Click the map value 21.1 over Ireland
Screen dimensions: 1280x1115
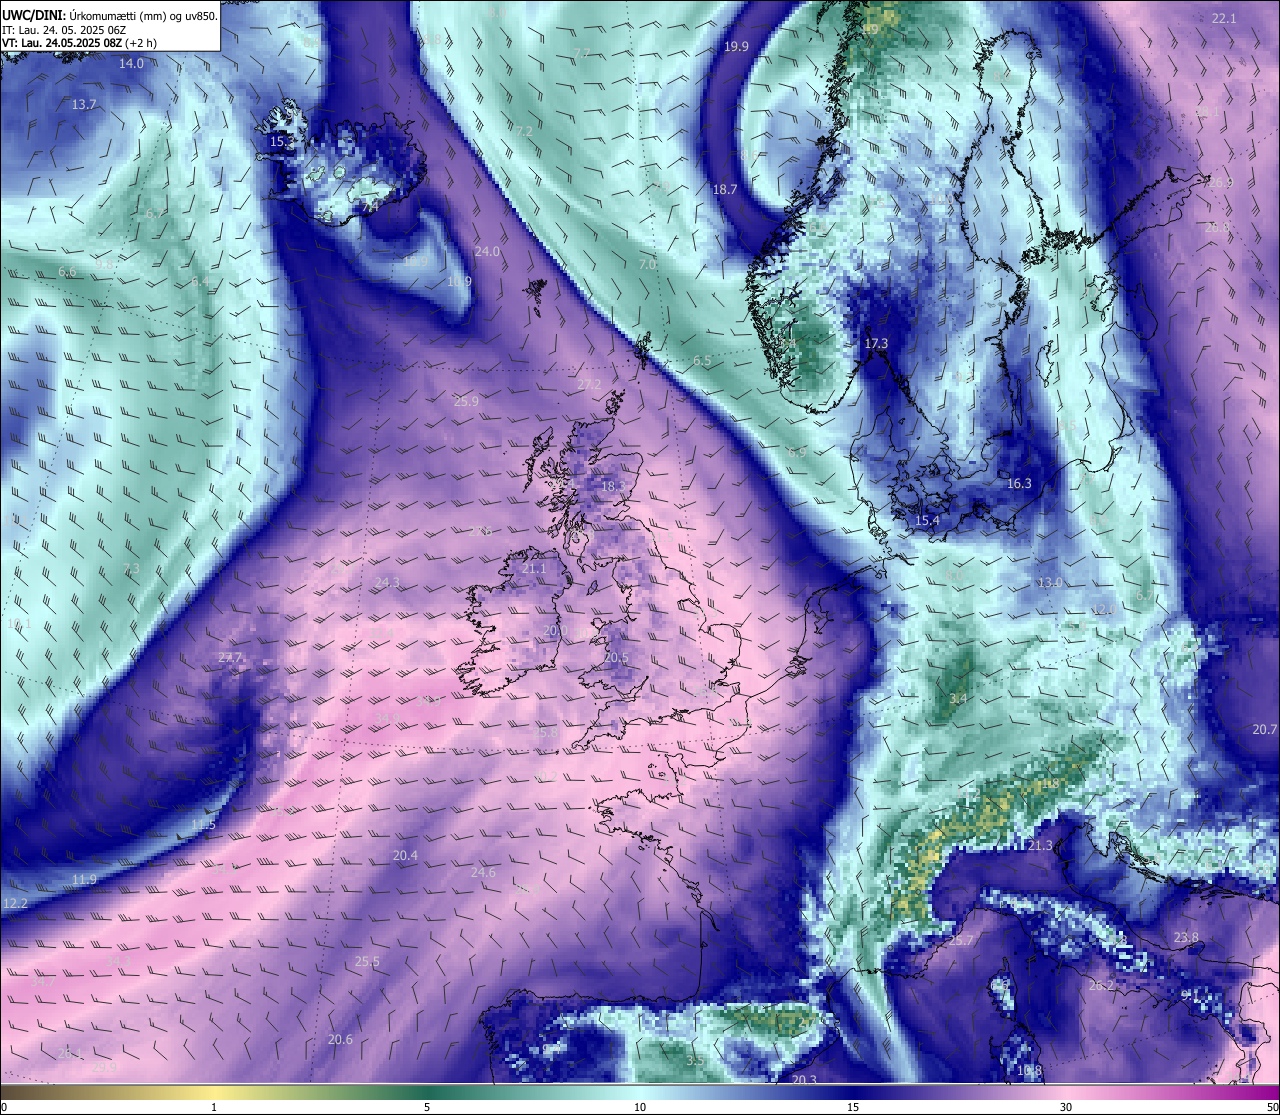534,568
